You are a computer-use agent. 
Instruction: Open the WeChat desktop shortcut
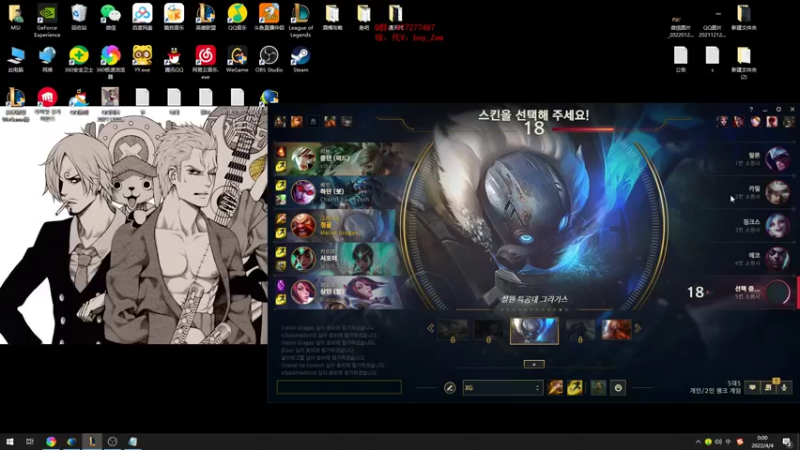click(110, 17)
